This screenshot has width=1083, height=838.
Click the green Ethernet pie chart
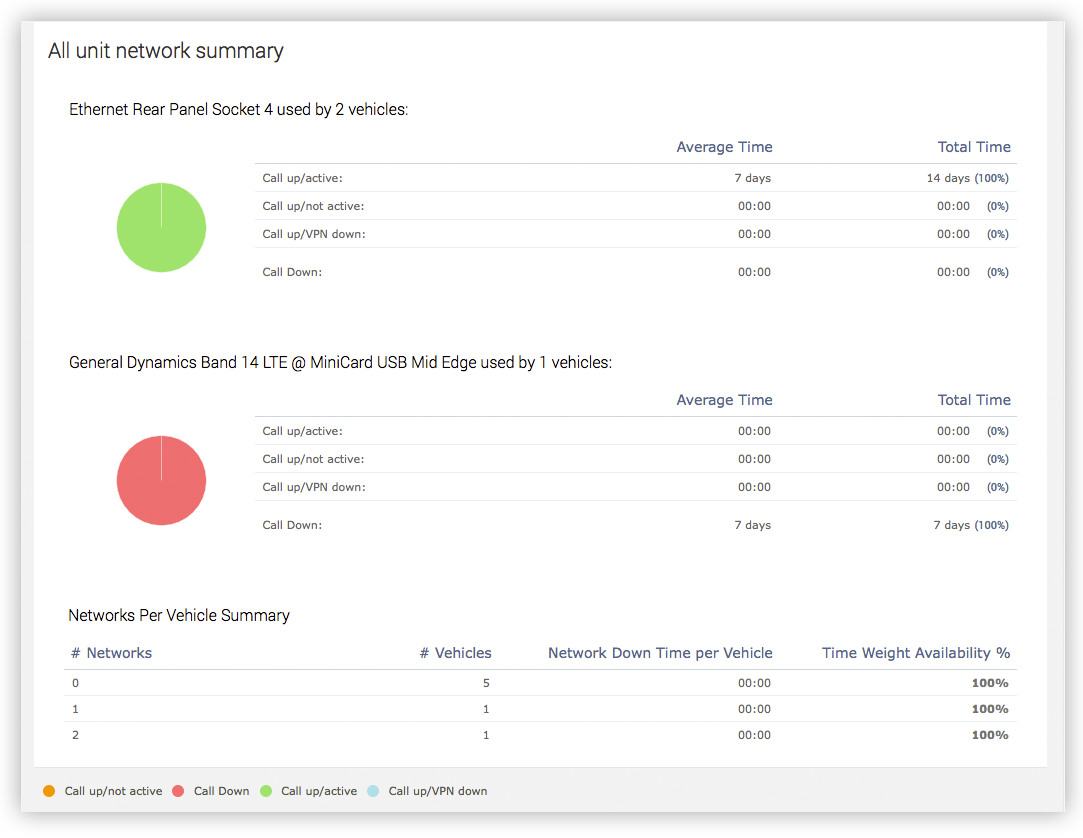click(x=161, y=227)
